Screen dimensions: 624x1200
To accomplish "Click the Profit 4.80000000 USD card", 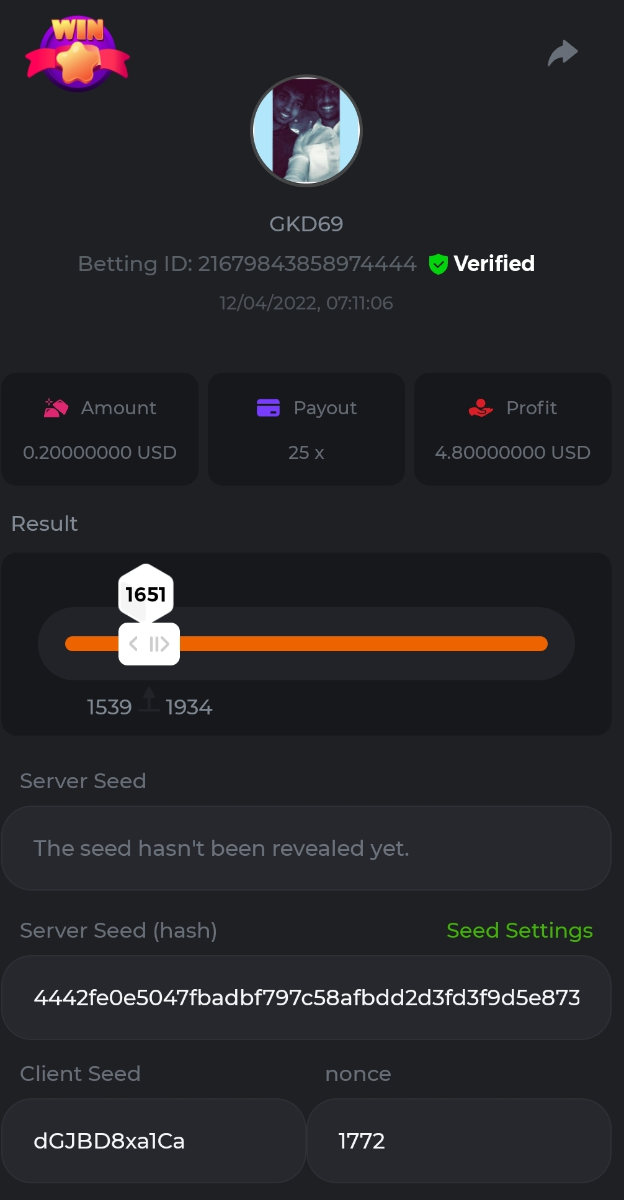I will coord(512,430).
